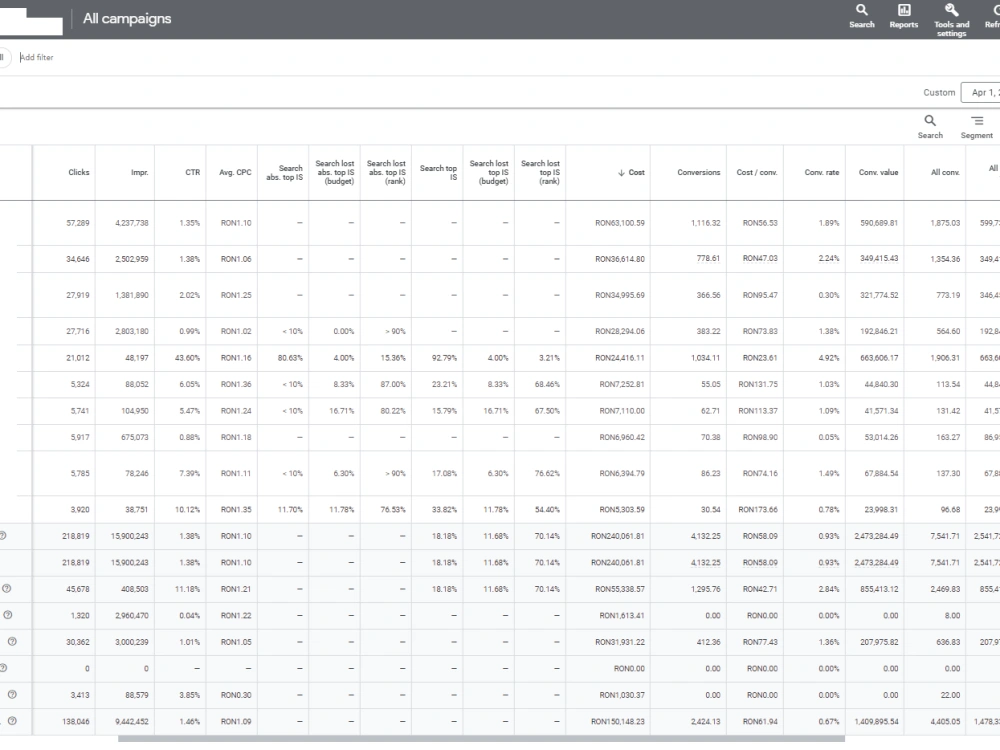The image size is (1000, 750).
Task: Select the 43.60% CTR cell
Action: click(x=188, y=358)
